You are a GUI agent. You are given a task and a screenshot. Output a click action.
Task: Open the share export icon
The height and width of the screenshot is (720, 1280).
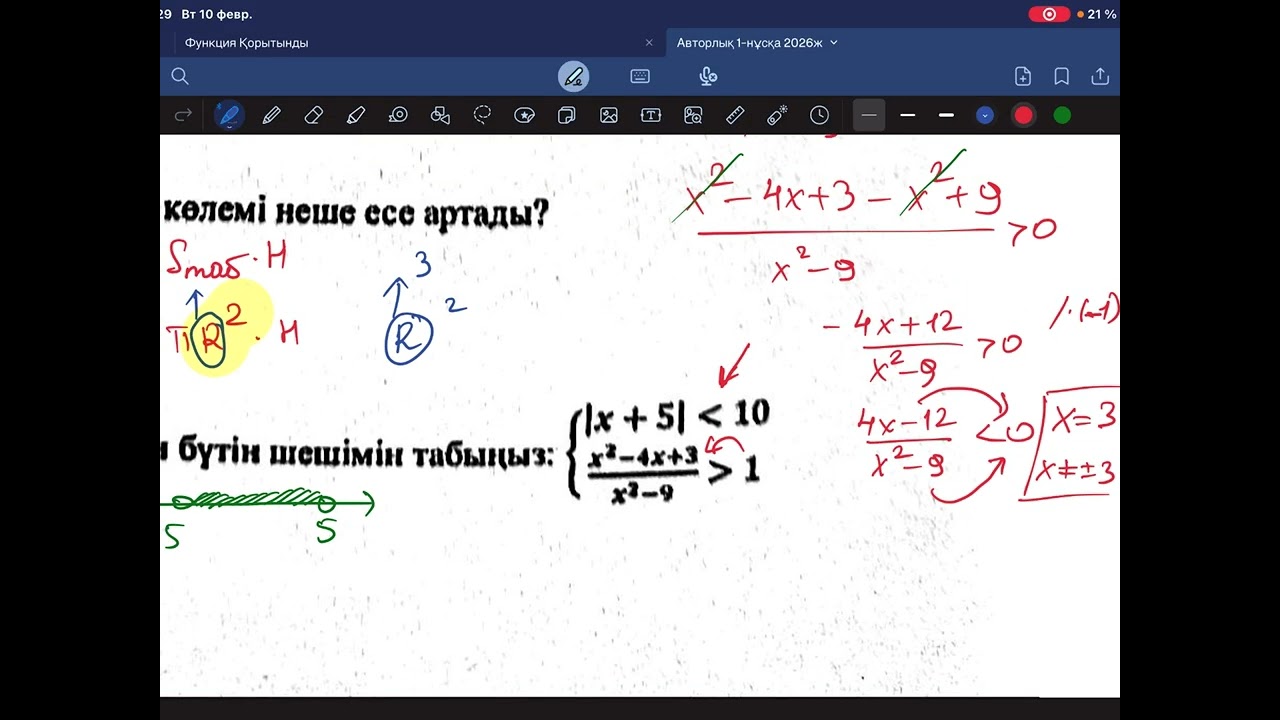tap(1100, 76)
